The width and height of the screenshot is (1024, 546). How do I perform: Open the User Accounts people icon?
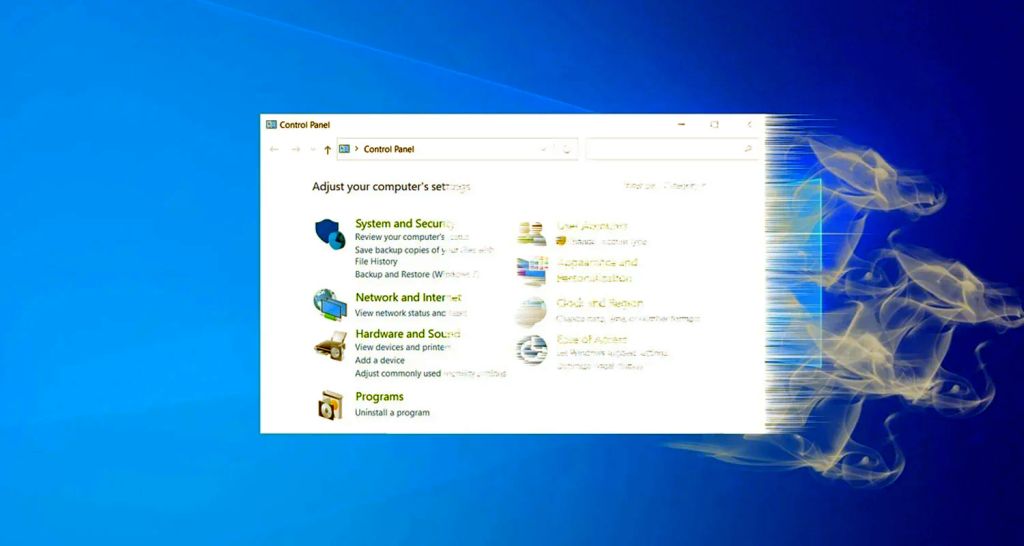[x=531, y=233]
